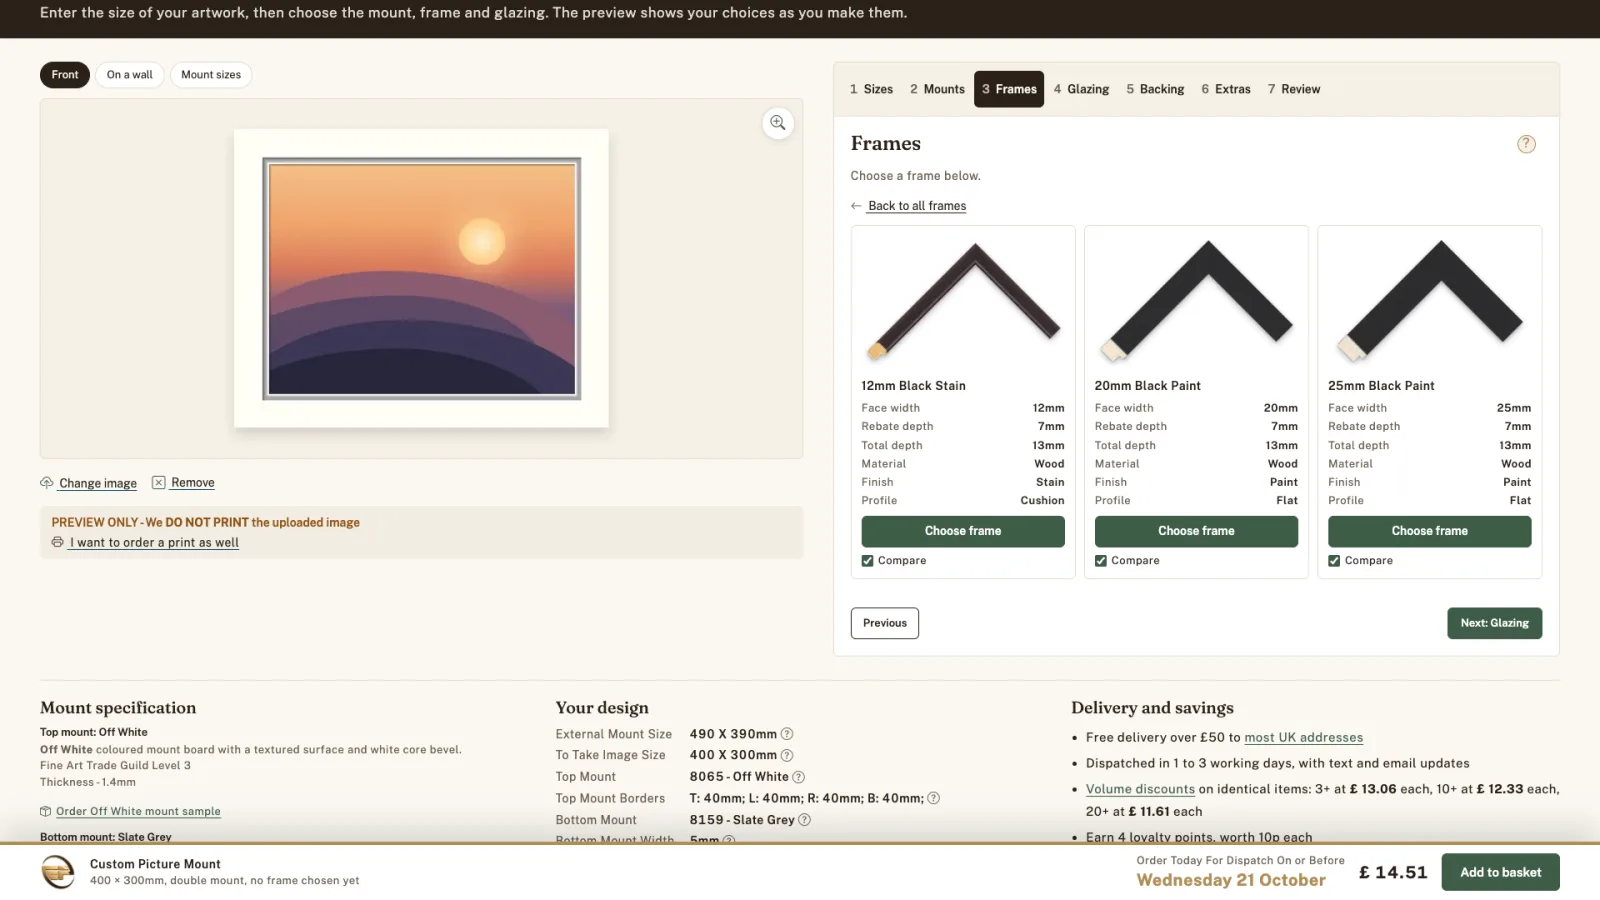Switch preview to Front view

coord(65,75)
